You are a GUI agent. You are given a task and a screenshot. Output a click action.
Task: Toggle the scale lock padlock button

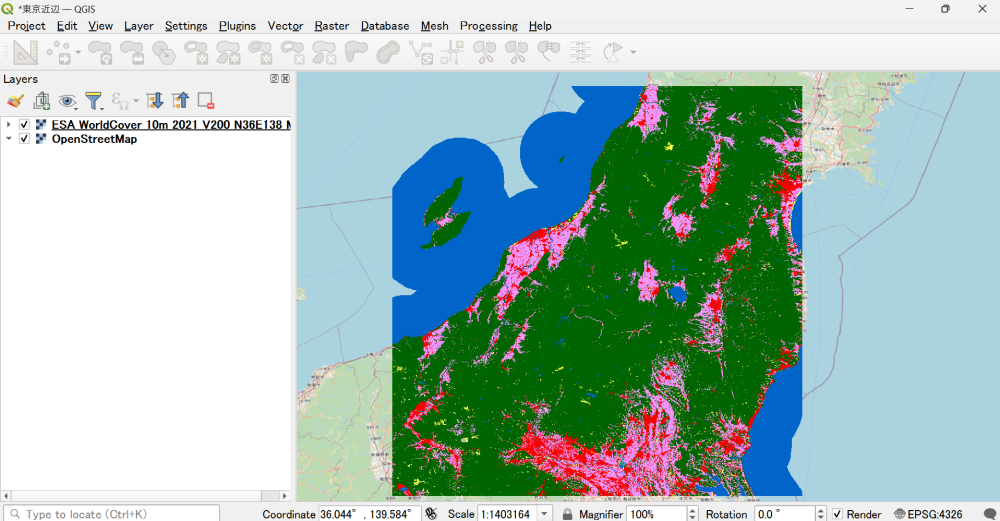tap(567, 514)
